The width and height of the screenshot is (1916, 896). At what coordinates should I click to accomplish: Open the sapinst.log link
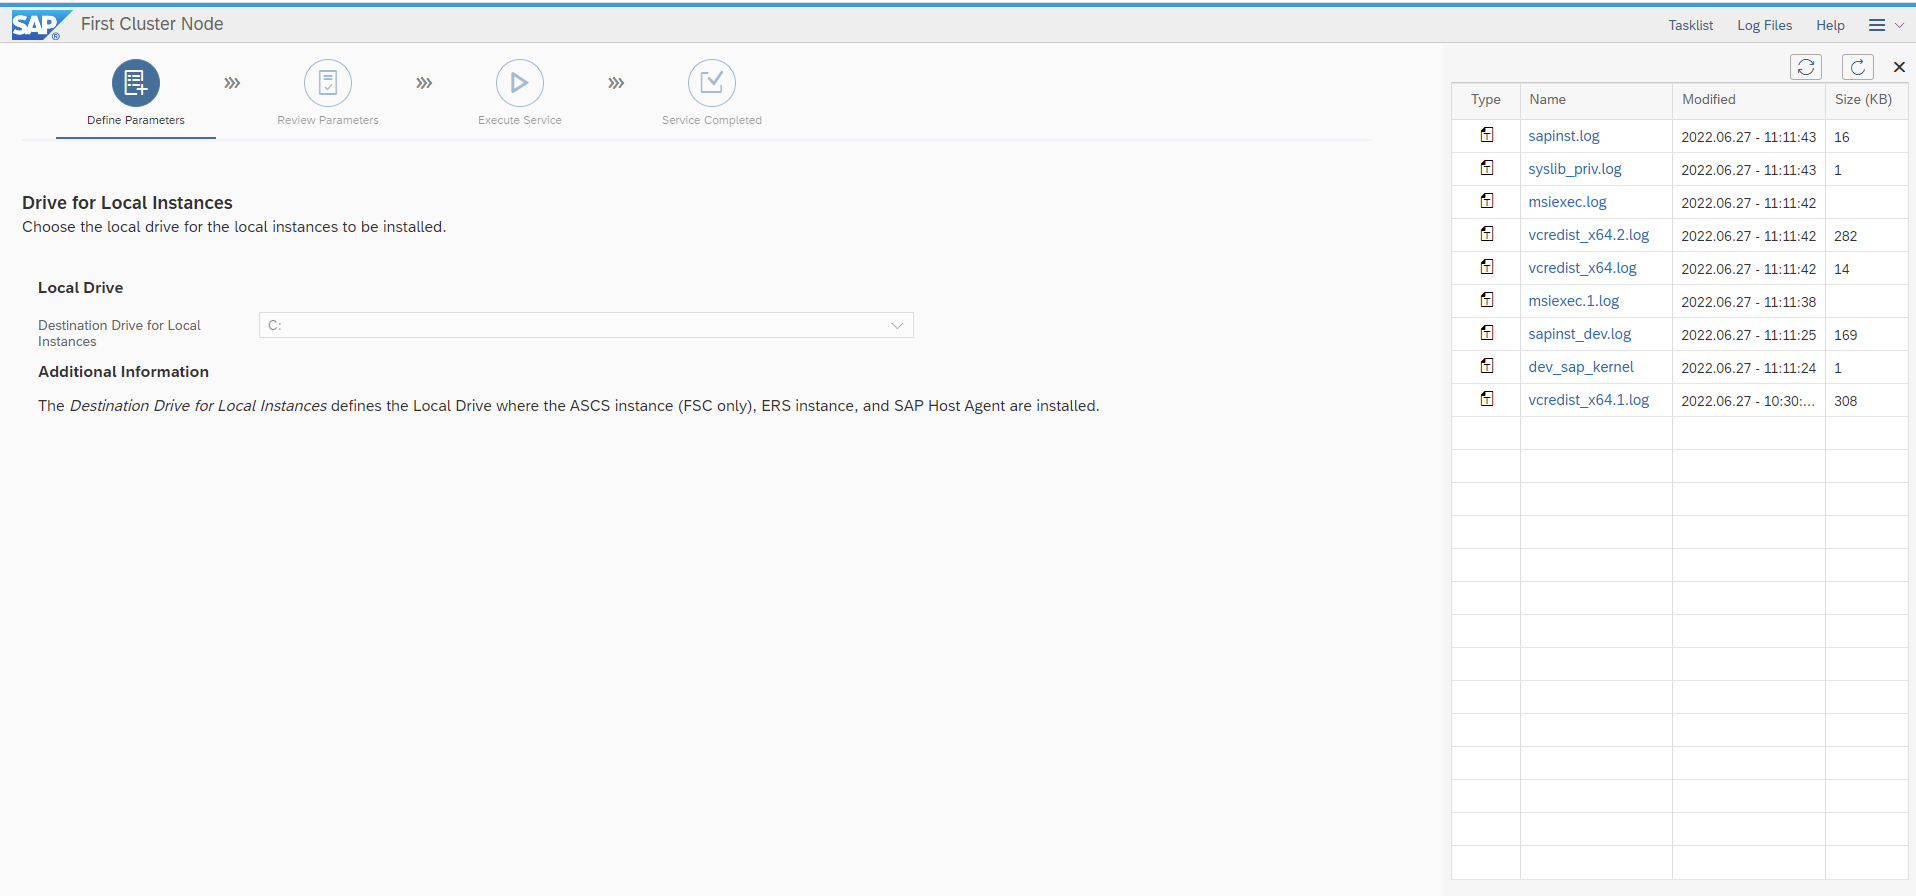point(1563,136)
